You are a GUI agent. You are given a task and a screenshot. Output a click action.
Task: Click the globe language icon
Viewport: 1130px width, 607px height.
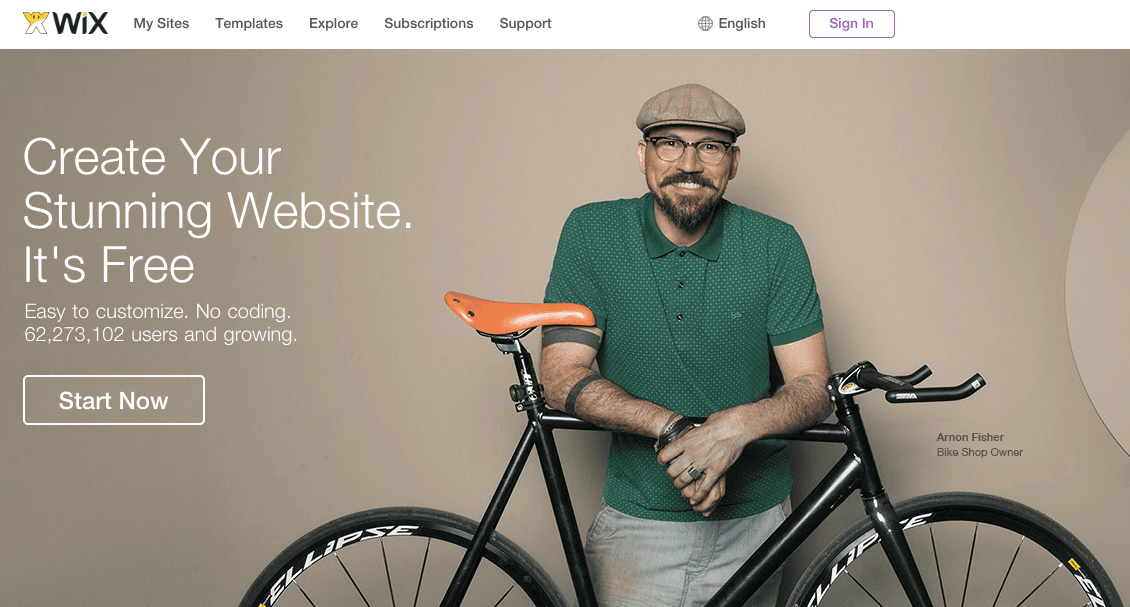pos(705,24)
